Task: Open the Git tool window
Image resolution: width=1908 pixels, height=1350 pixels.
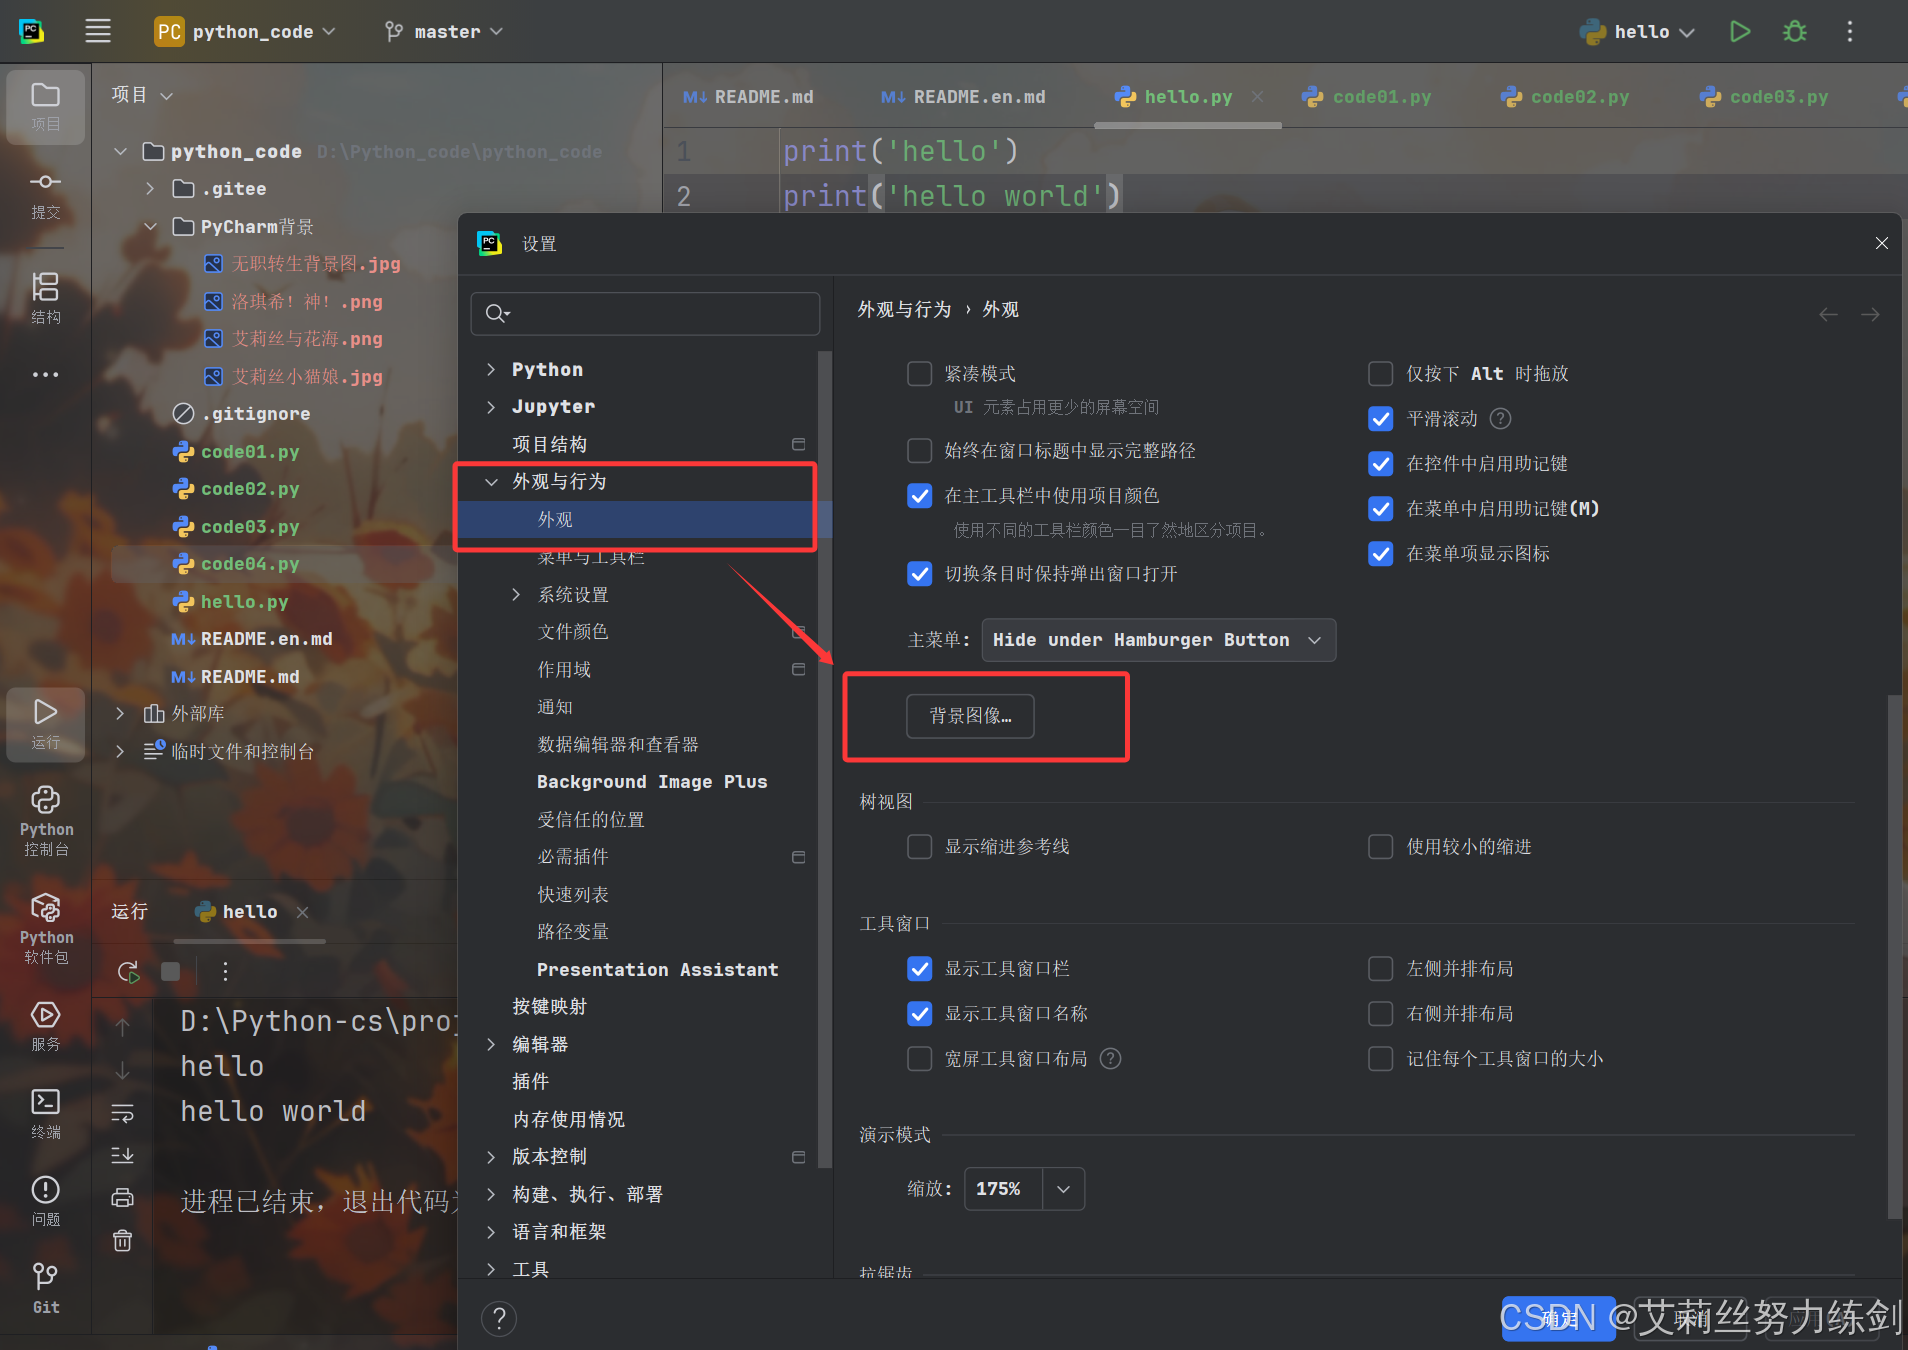Action: [x=45, y=1285]
